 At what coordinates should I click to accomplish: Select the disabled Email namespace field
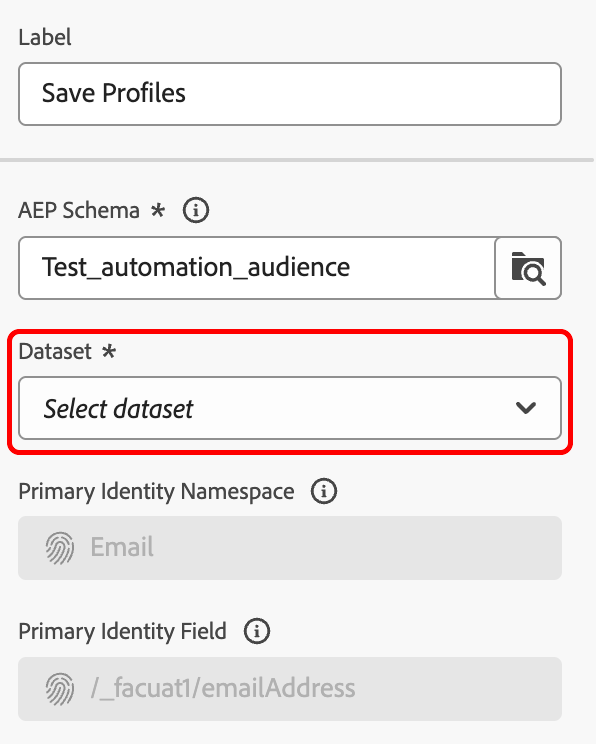290,548
